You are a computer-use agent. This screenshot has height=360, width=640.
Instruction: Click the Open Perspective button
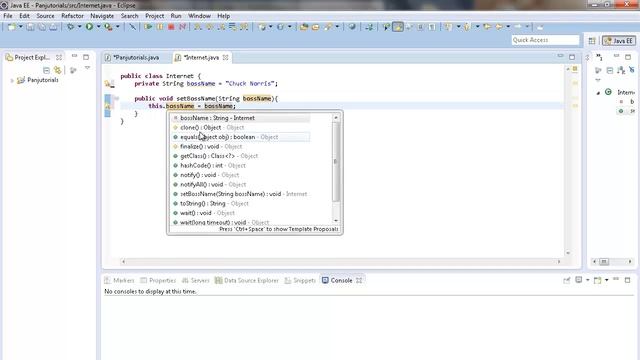592,41
